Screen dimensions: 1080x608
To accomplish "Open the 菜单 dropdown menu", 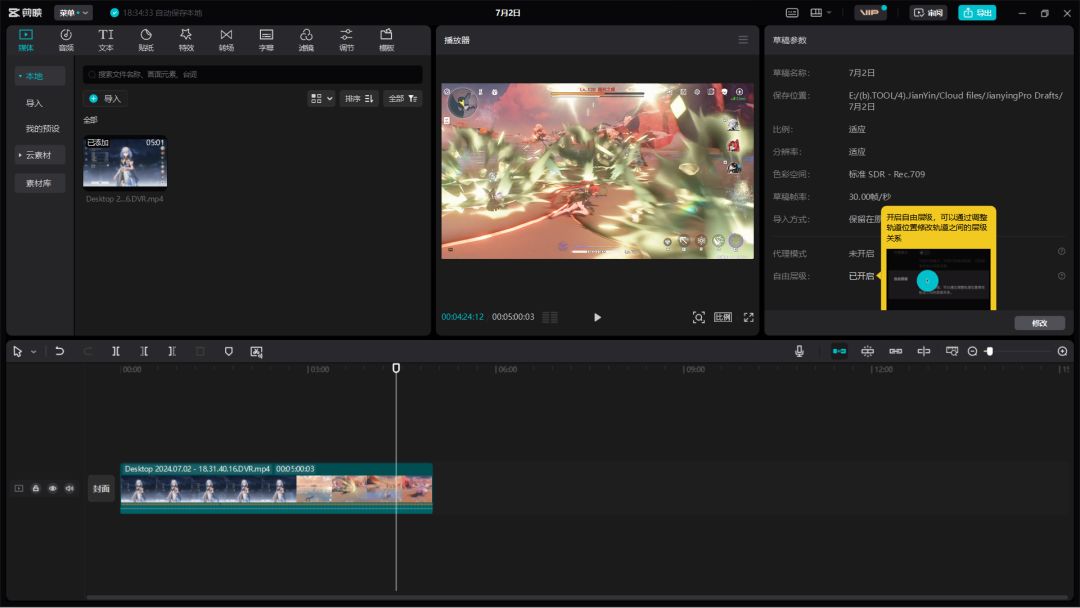I will tap(72, 13).
